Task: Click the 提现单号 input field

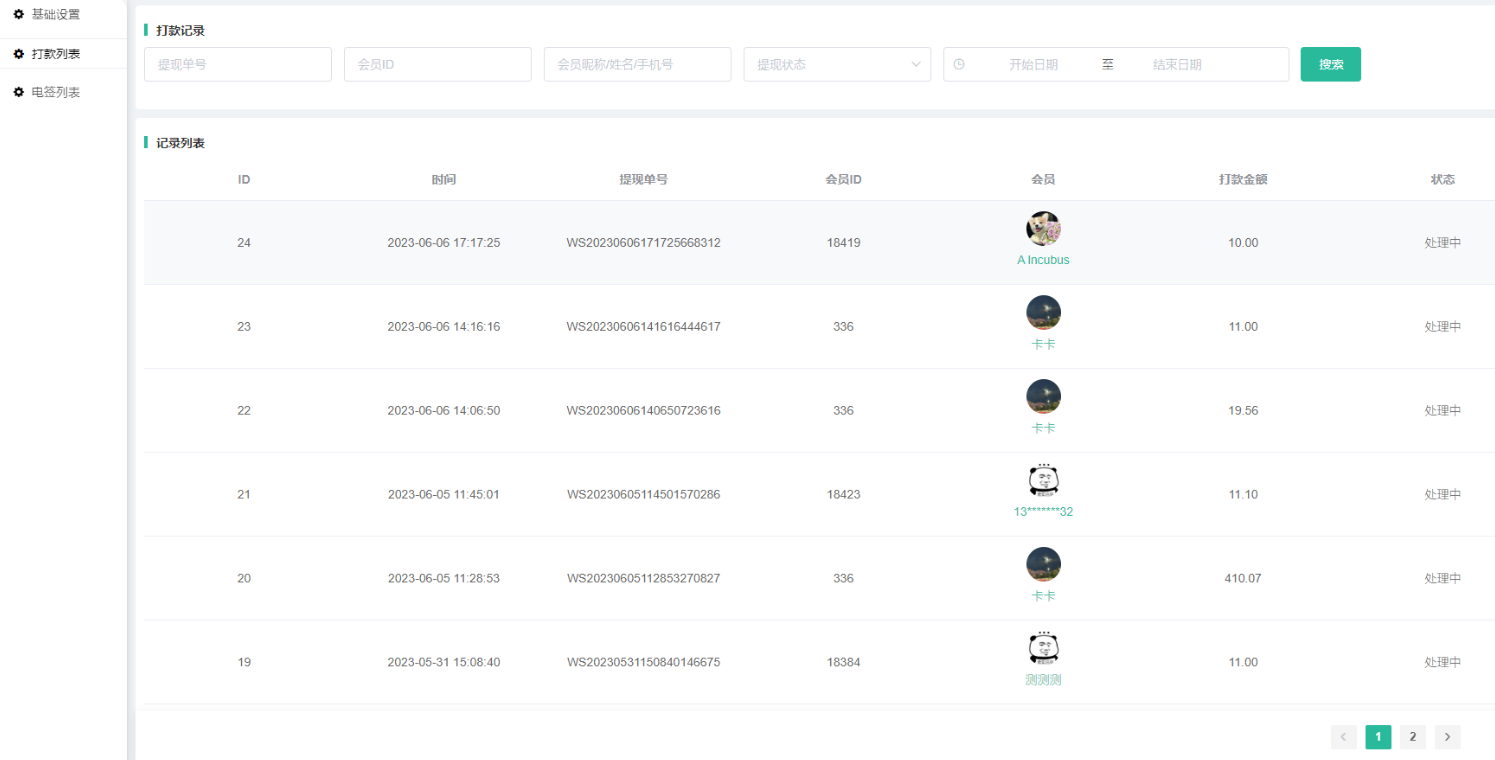Action: tap(237, 64)
